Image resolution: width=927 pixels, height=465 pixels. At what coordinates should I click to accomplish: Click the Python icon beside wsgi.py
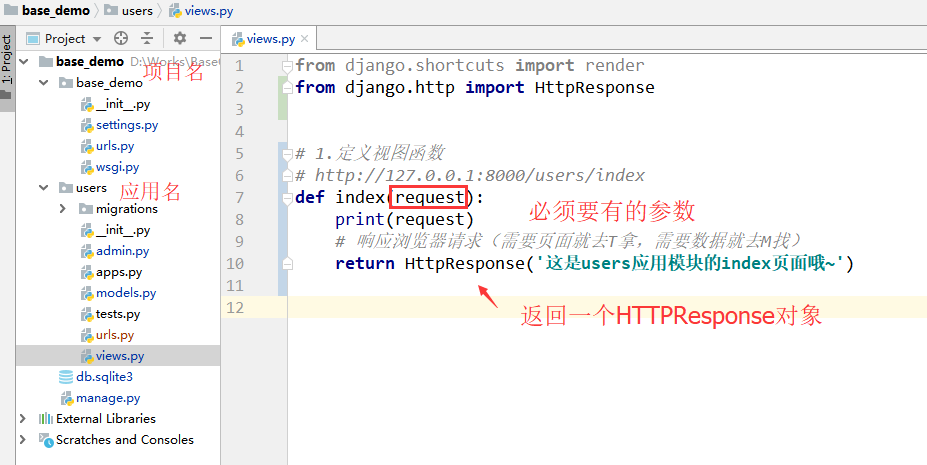tap(87, 167)
